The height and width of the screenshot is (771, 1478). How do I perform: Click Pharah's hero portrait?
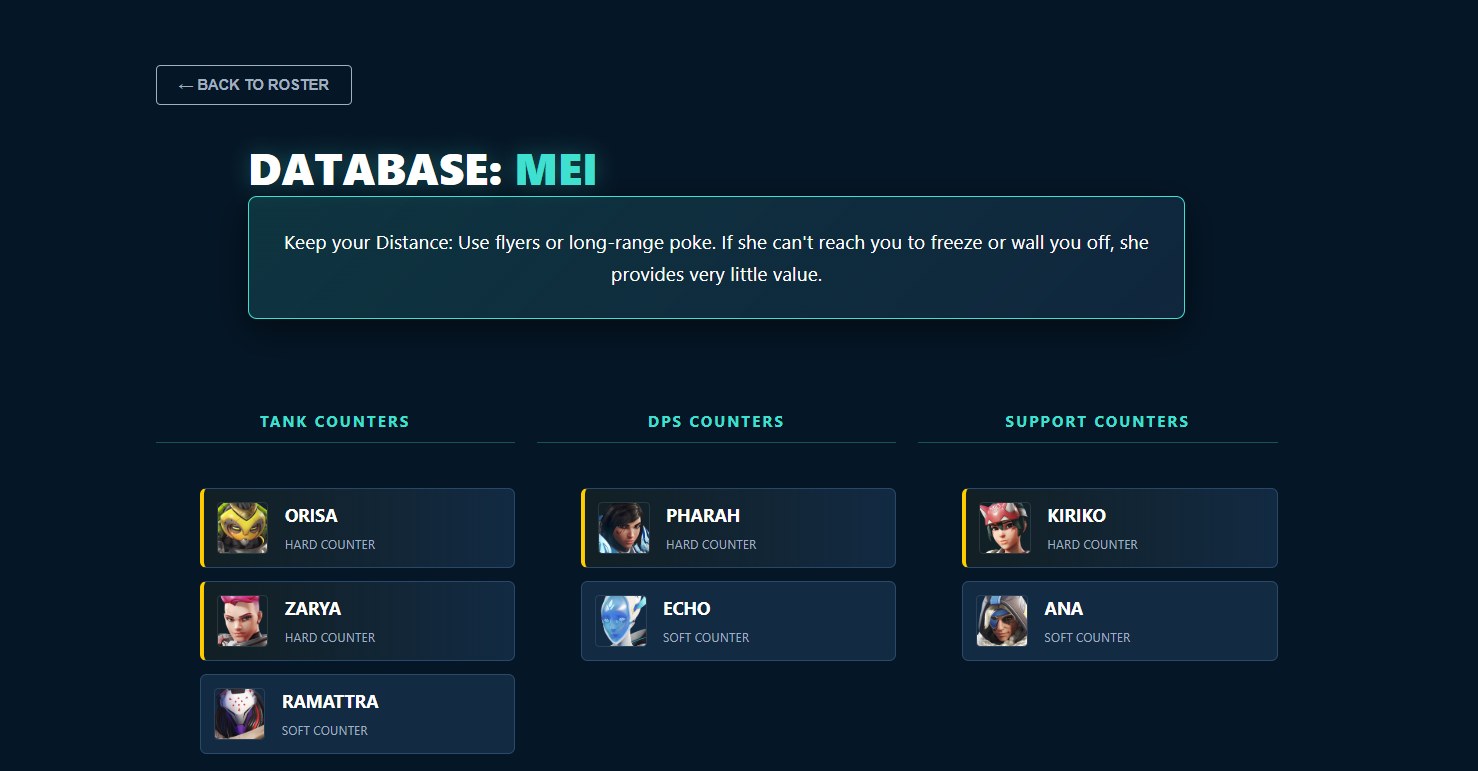point(624,528)
